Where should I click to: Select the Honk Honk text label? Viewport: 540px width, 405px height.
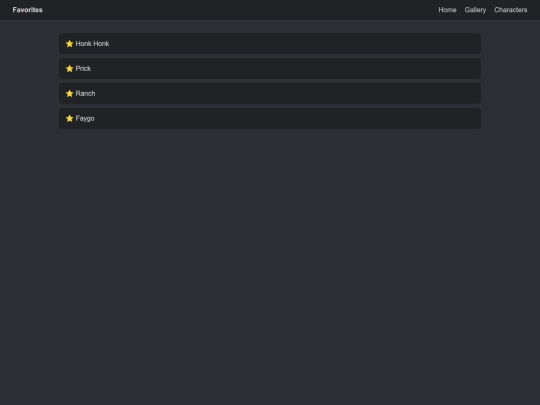click(92, 44)
